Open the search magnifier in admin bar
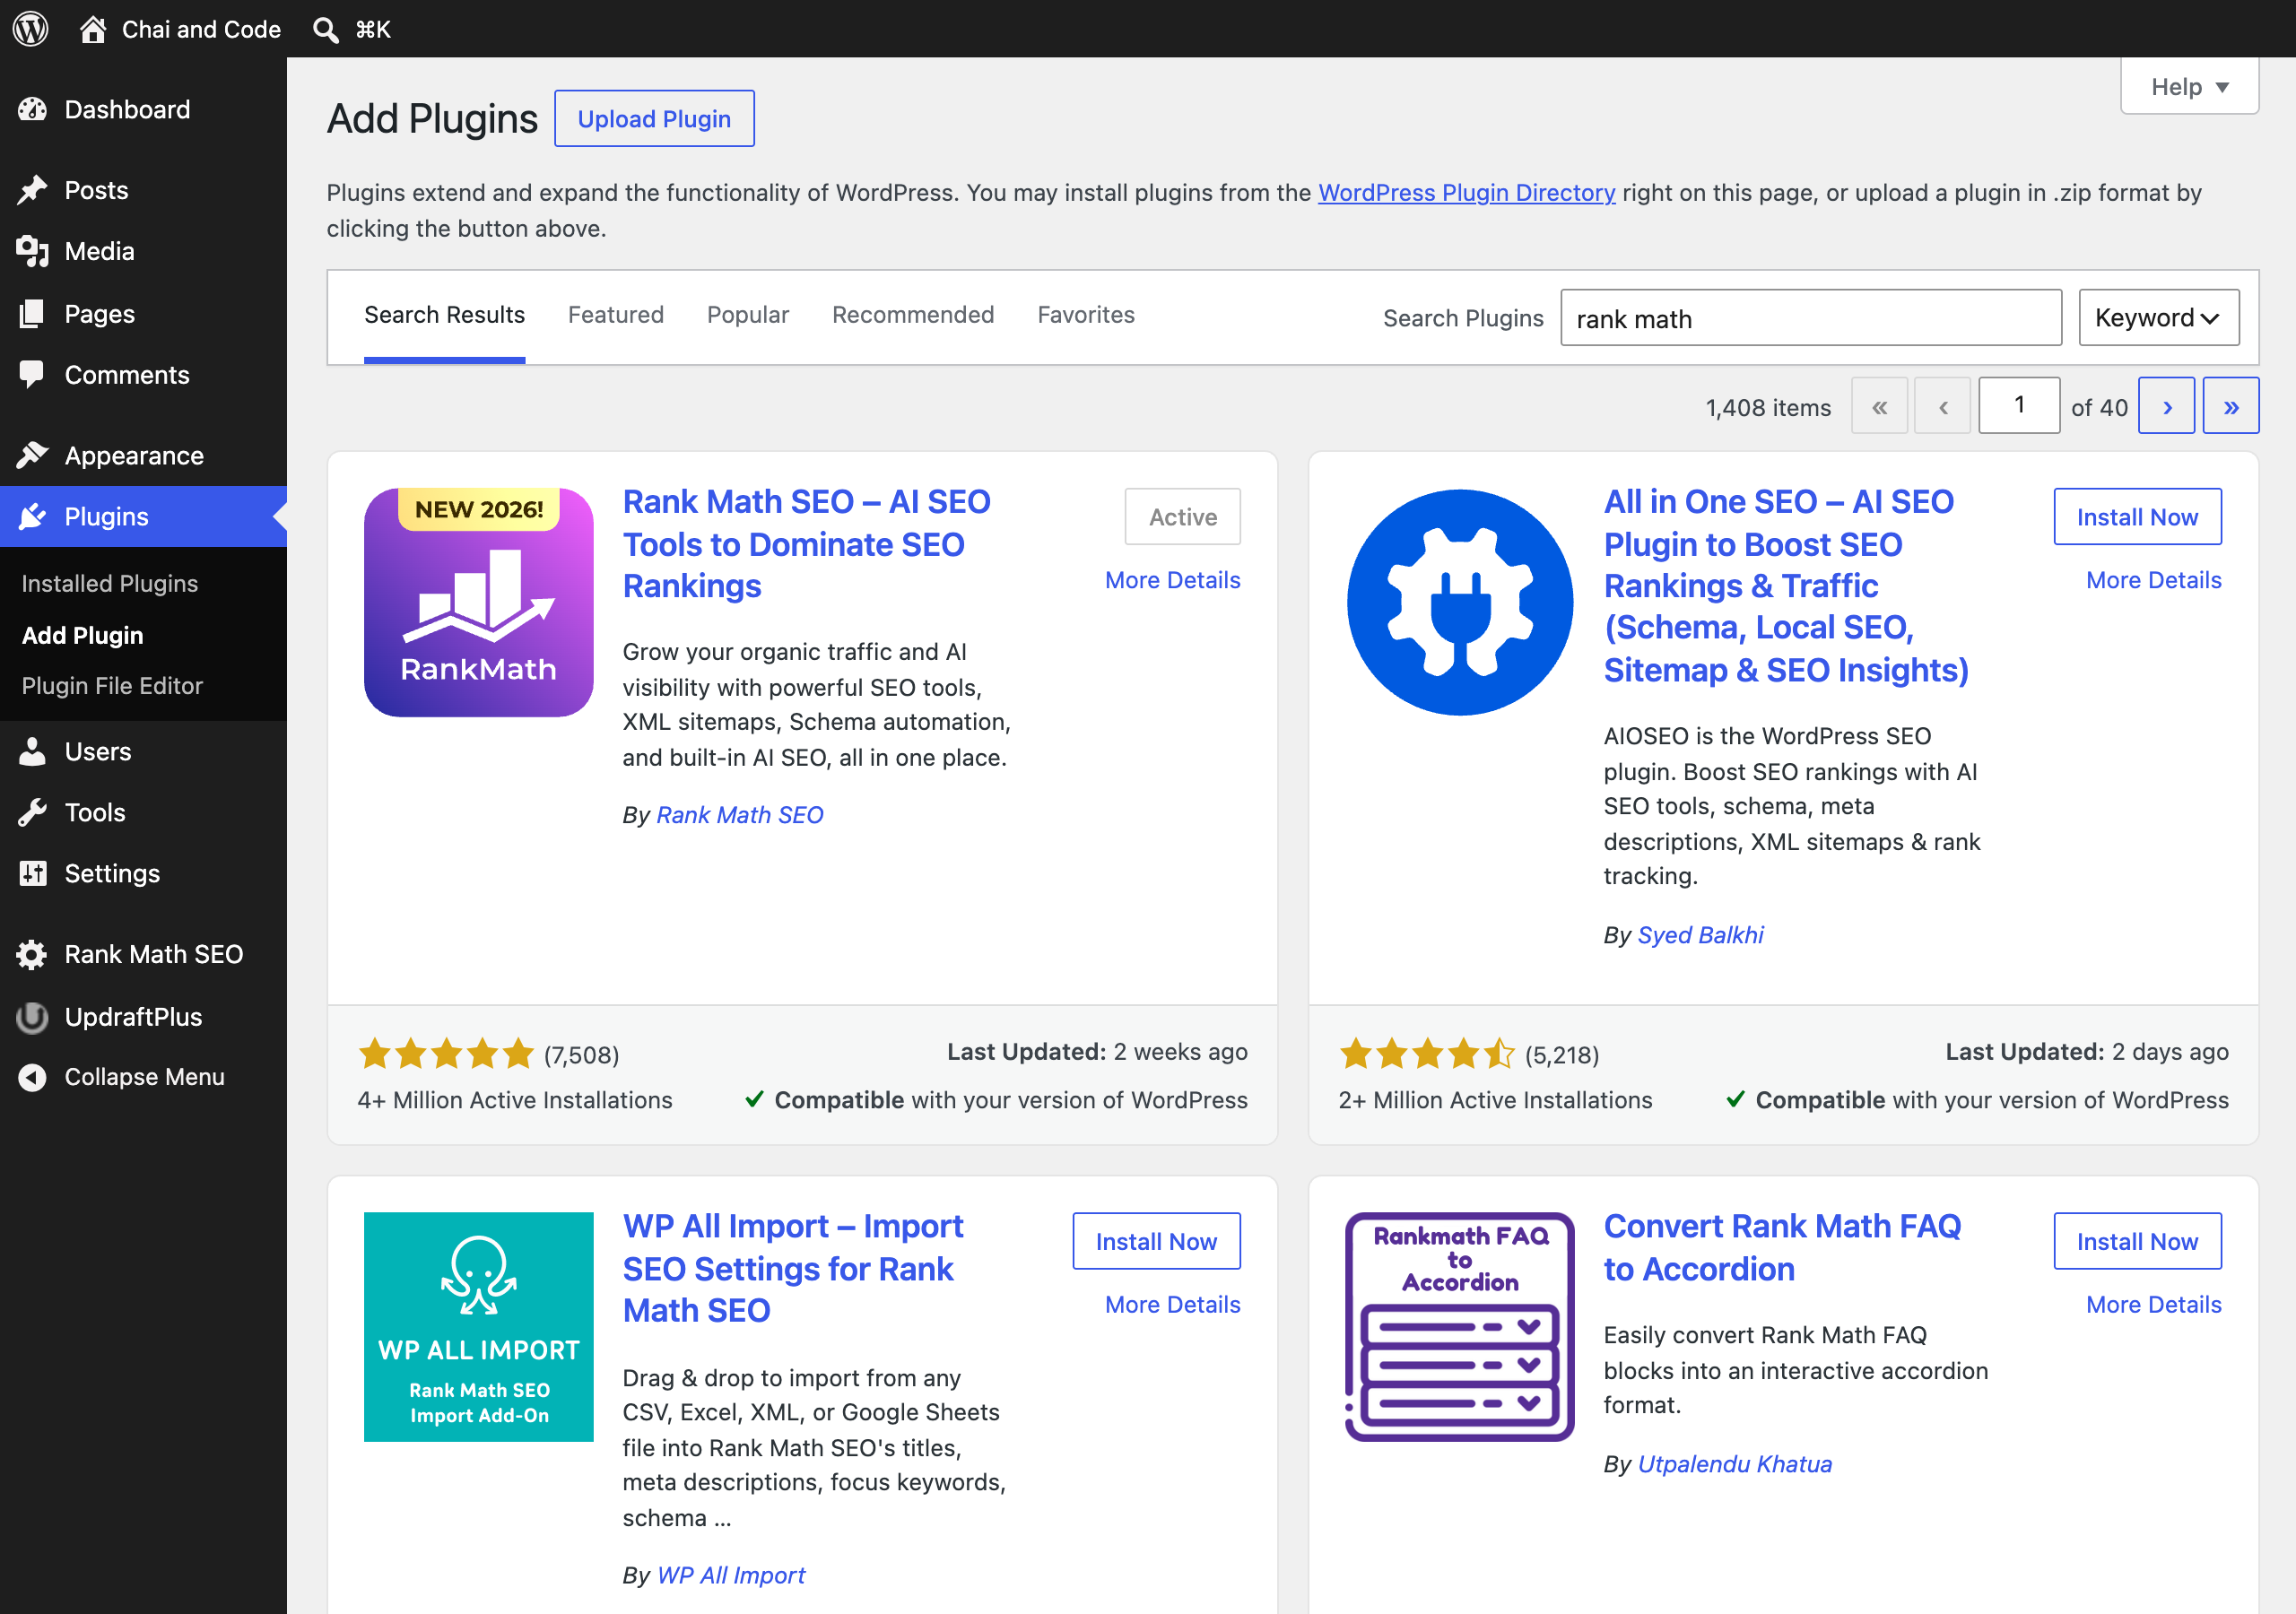Image resolution: width=2296 pixels, height=1614 pixels. [325, 29]
